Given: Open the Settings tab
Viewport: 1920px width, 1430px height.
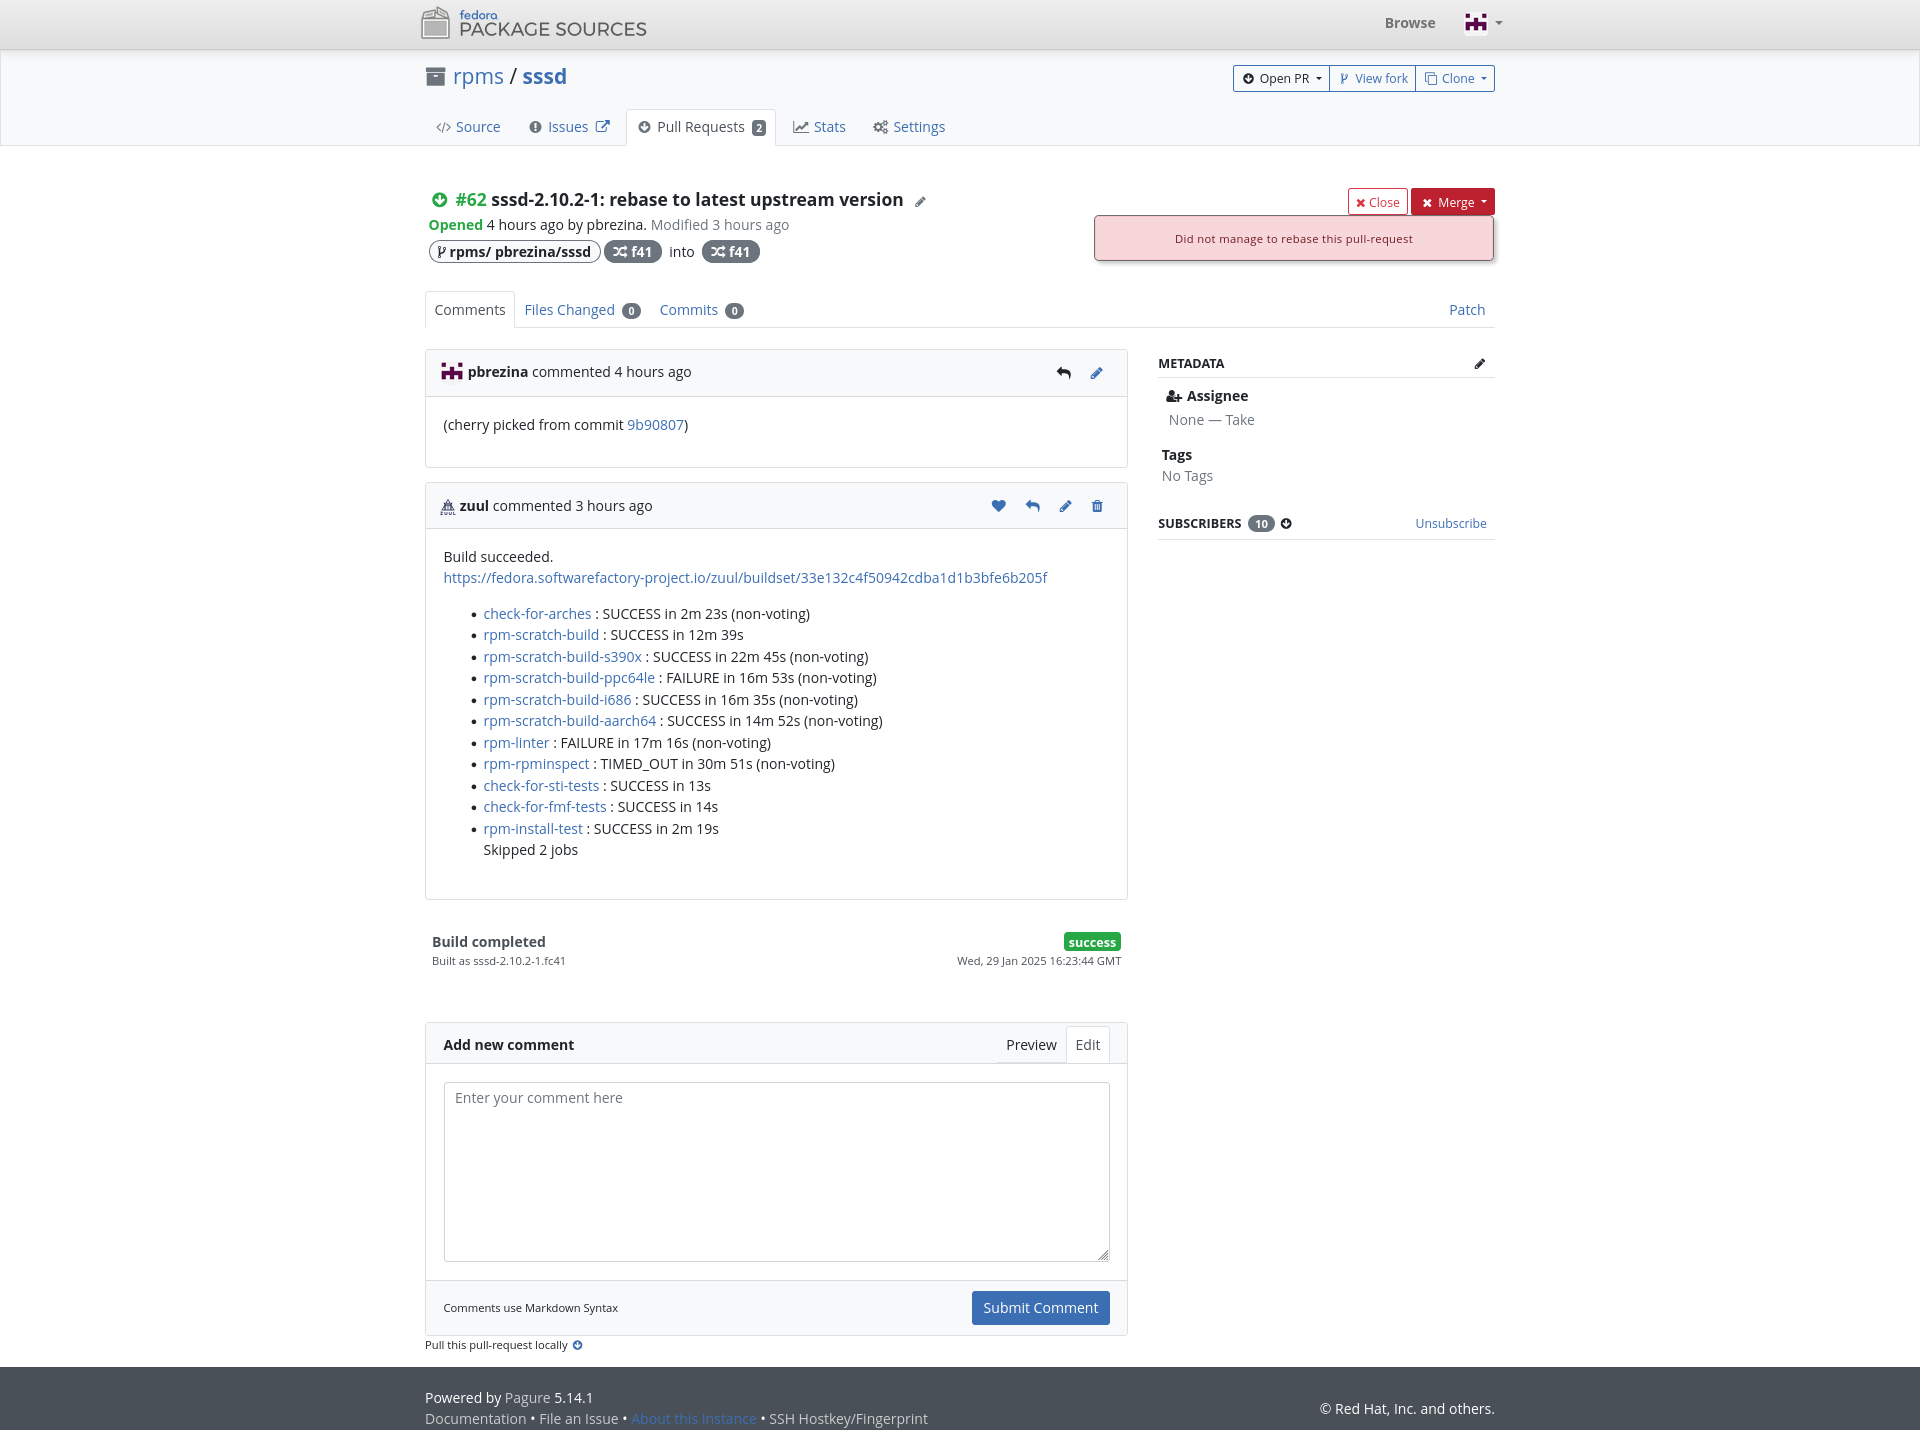Looking at the screenshot, I should (x=908, y=127).
